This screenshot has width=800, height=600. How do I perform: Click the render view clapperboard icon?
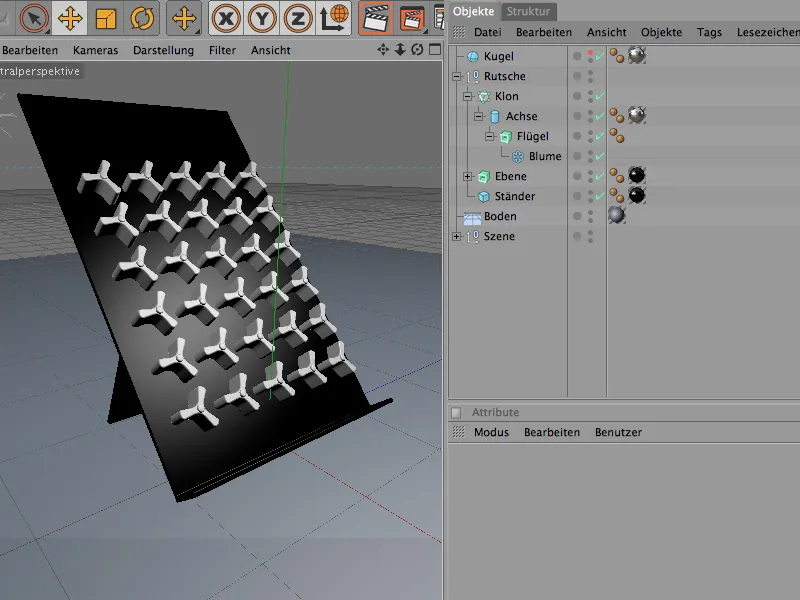376,18
